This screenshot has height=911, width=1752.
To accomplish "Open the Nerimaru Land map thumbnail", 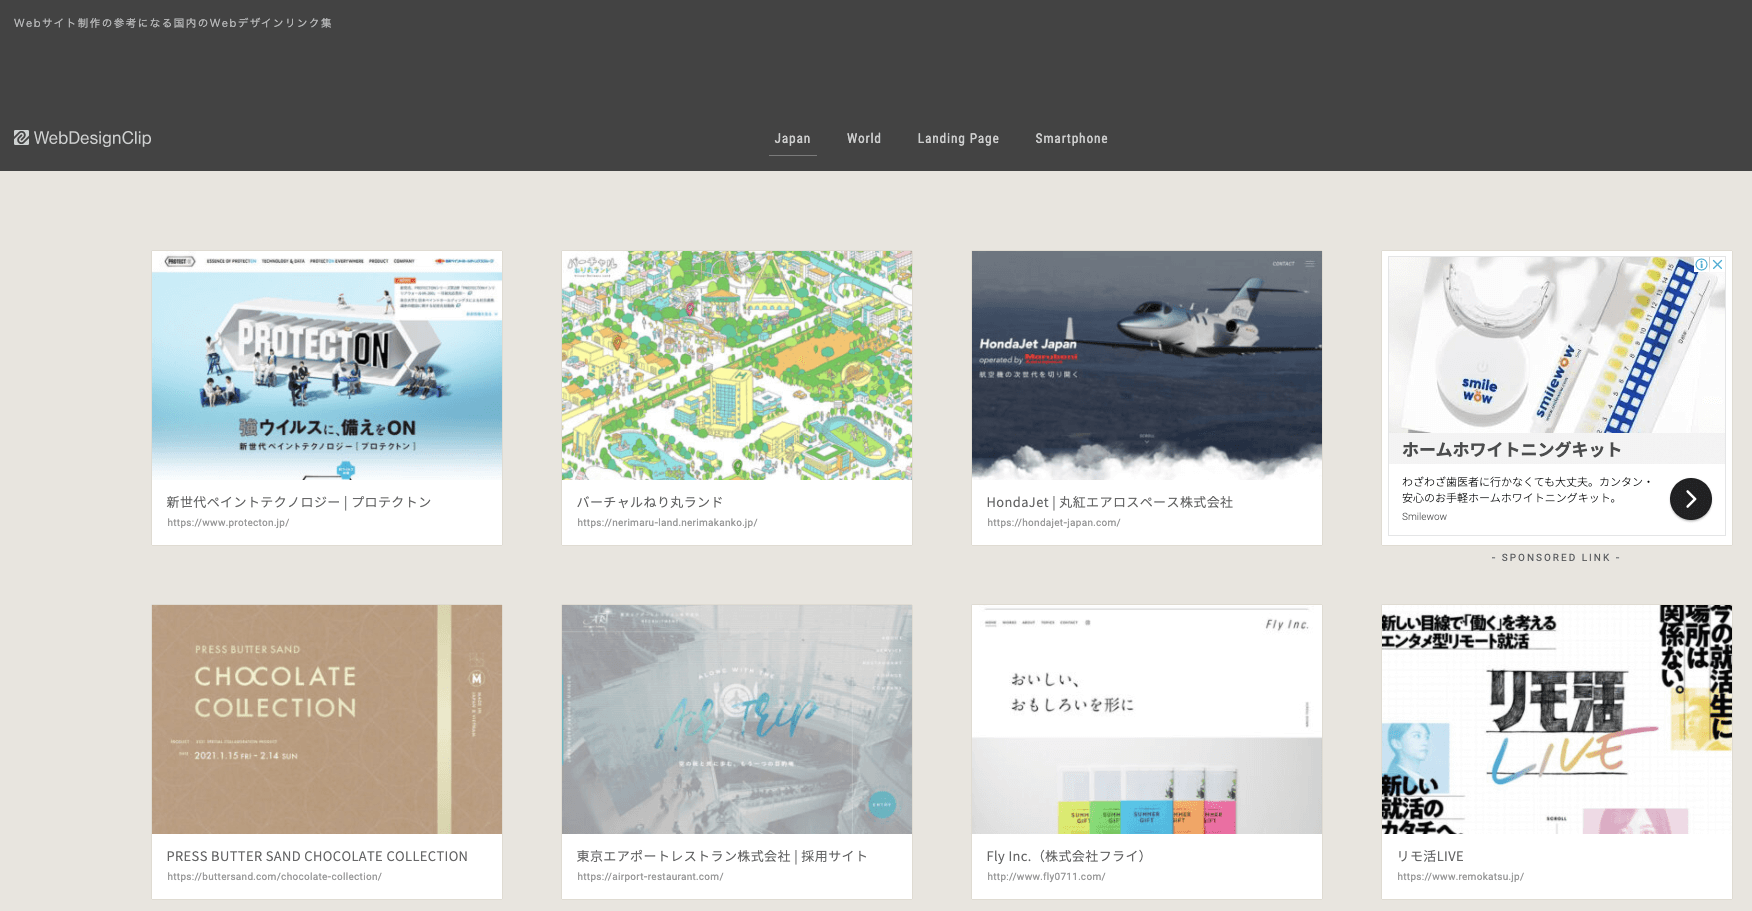I will pyautogui.click(x=737, y=365).
